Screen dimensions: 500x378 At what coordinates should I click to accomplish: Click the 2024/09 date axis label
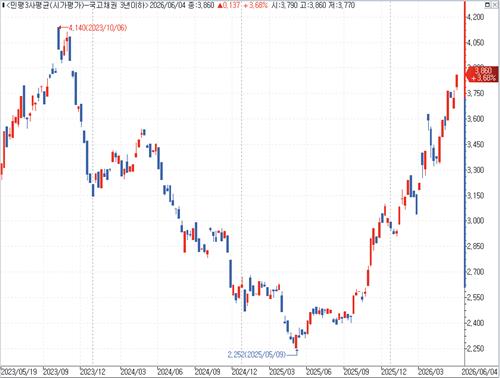click(207, 371)
